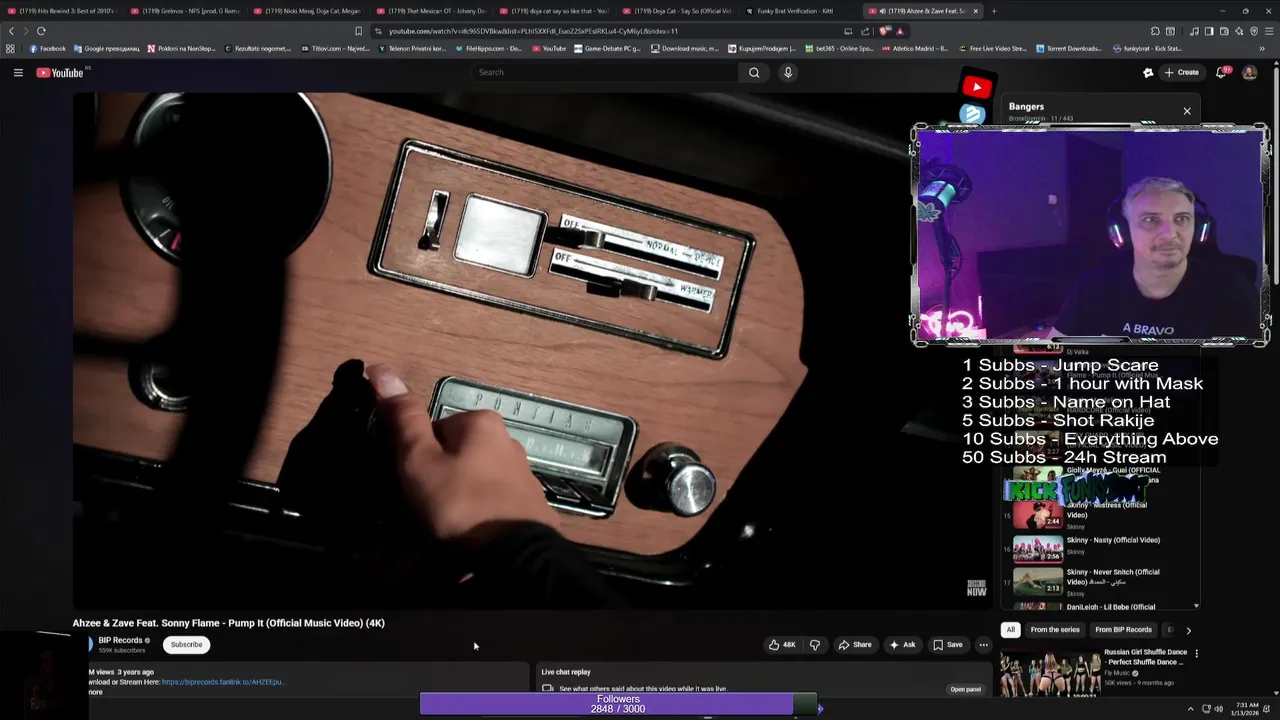Show more filter chips with right arrow
1280x720 pixels.
(x=1188, y=630)
